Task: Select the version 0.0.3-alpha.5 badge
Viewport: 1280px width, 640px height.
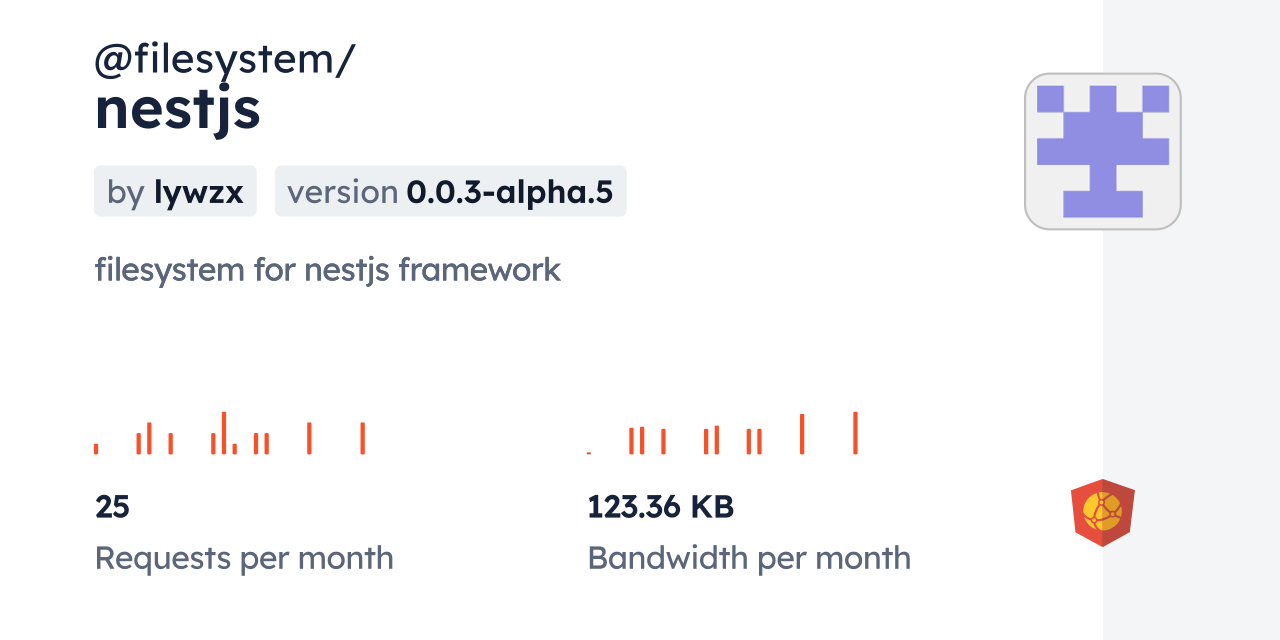Action: point(450,191)
